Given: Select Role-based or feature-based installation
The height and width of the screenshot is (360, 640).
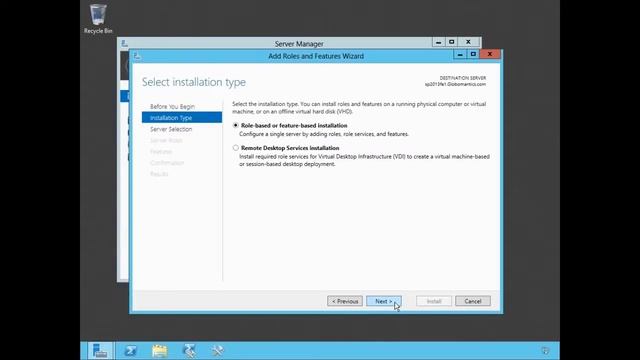Looking at the screenshot, I should (x=236, y=125).
